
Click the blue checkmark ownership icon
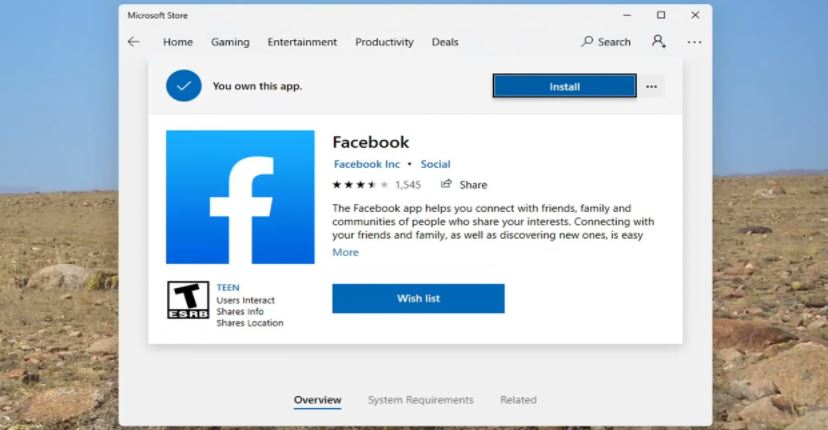coord(184,86)
